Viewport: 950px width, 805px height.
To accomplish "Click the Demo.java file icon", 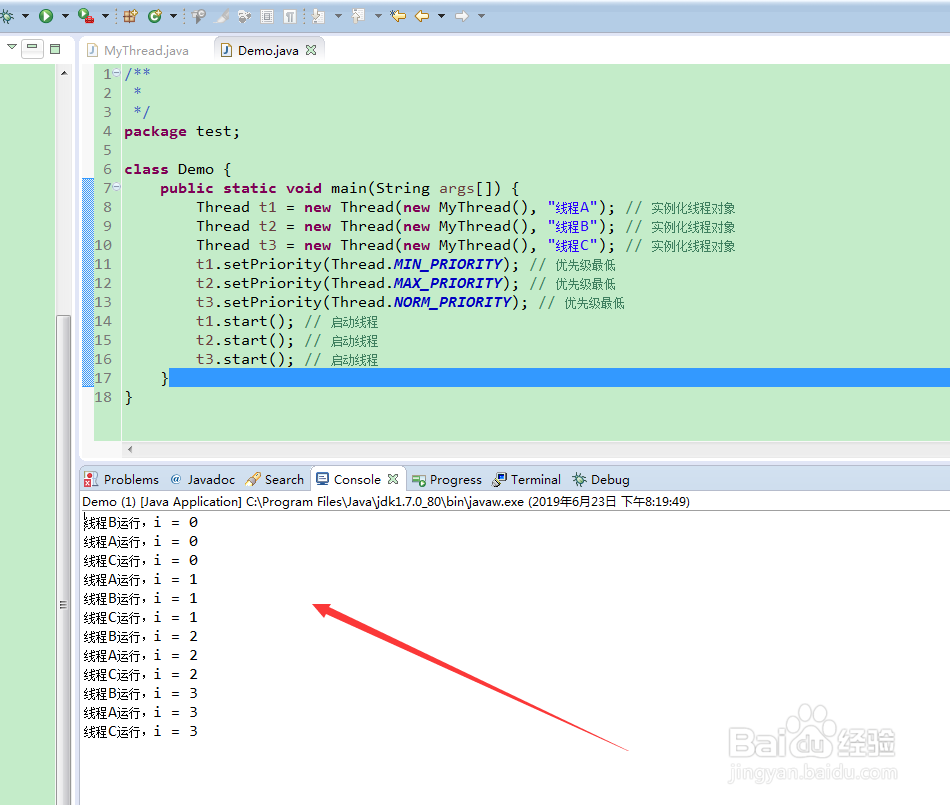I will [226, 50].
